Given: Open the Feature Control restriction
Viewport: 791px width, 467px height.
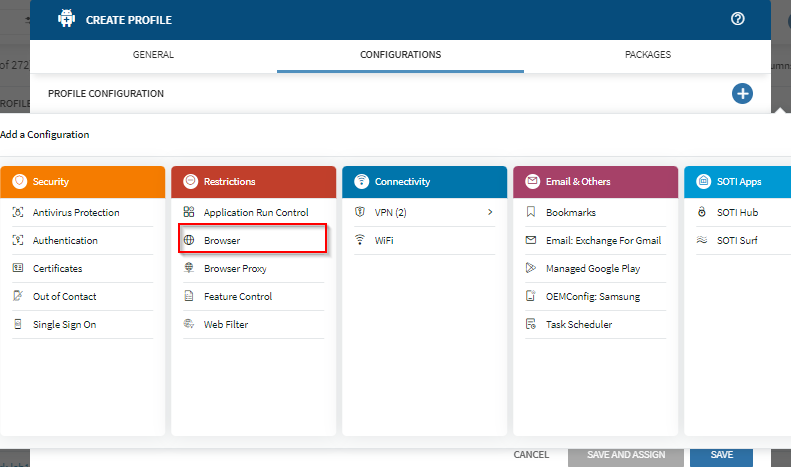Looking at the screenshot, I should click(237, 297).
